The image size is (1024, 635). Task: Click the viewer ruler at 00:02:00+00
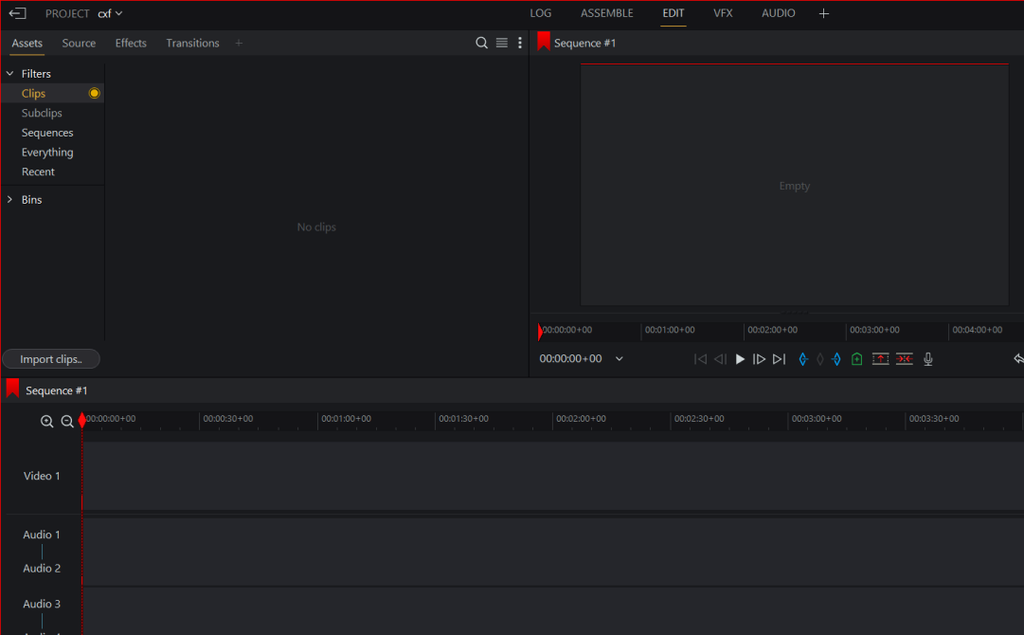pyautogui.click(x=772, y=330)
